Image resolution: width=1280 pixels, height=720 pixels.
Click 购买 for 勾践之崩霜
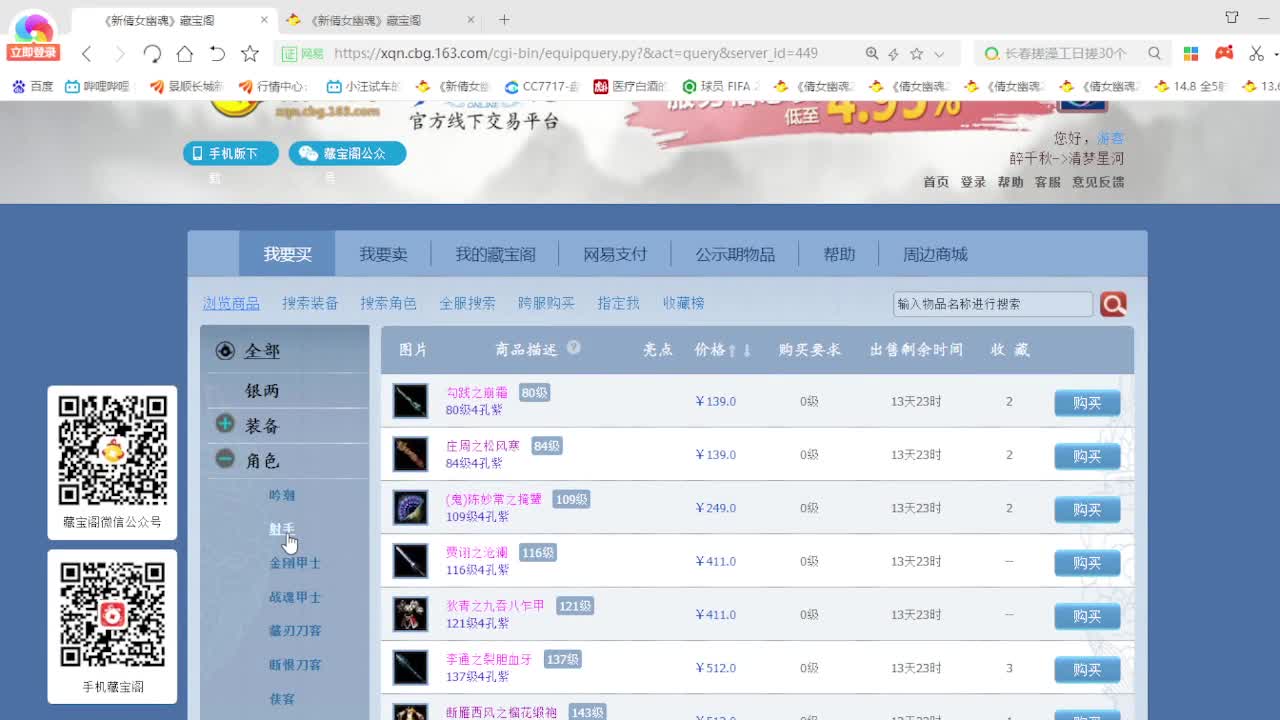[1087, 402]
